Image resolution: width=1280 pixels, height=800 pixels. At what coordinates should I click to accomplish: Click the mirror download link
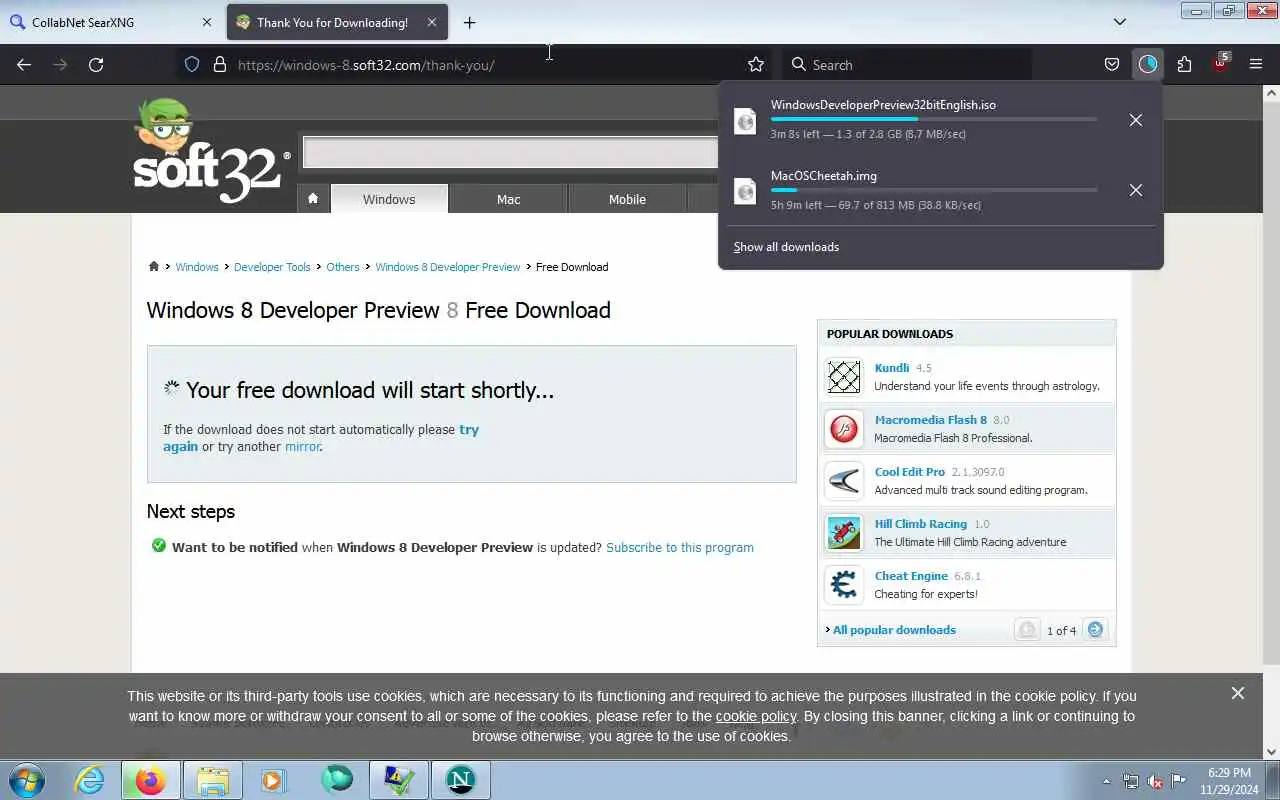click(302, 447)
